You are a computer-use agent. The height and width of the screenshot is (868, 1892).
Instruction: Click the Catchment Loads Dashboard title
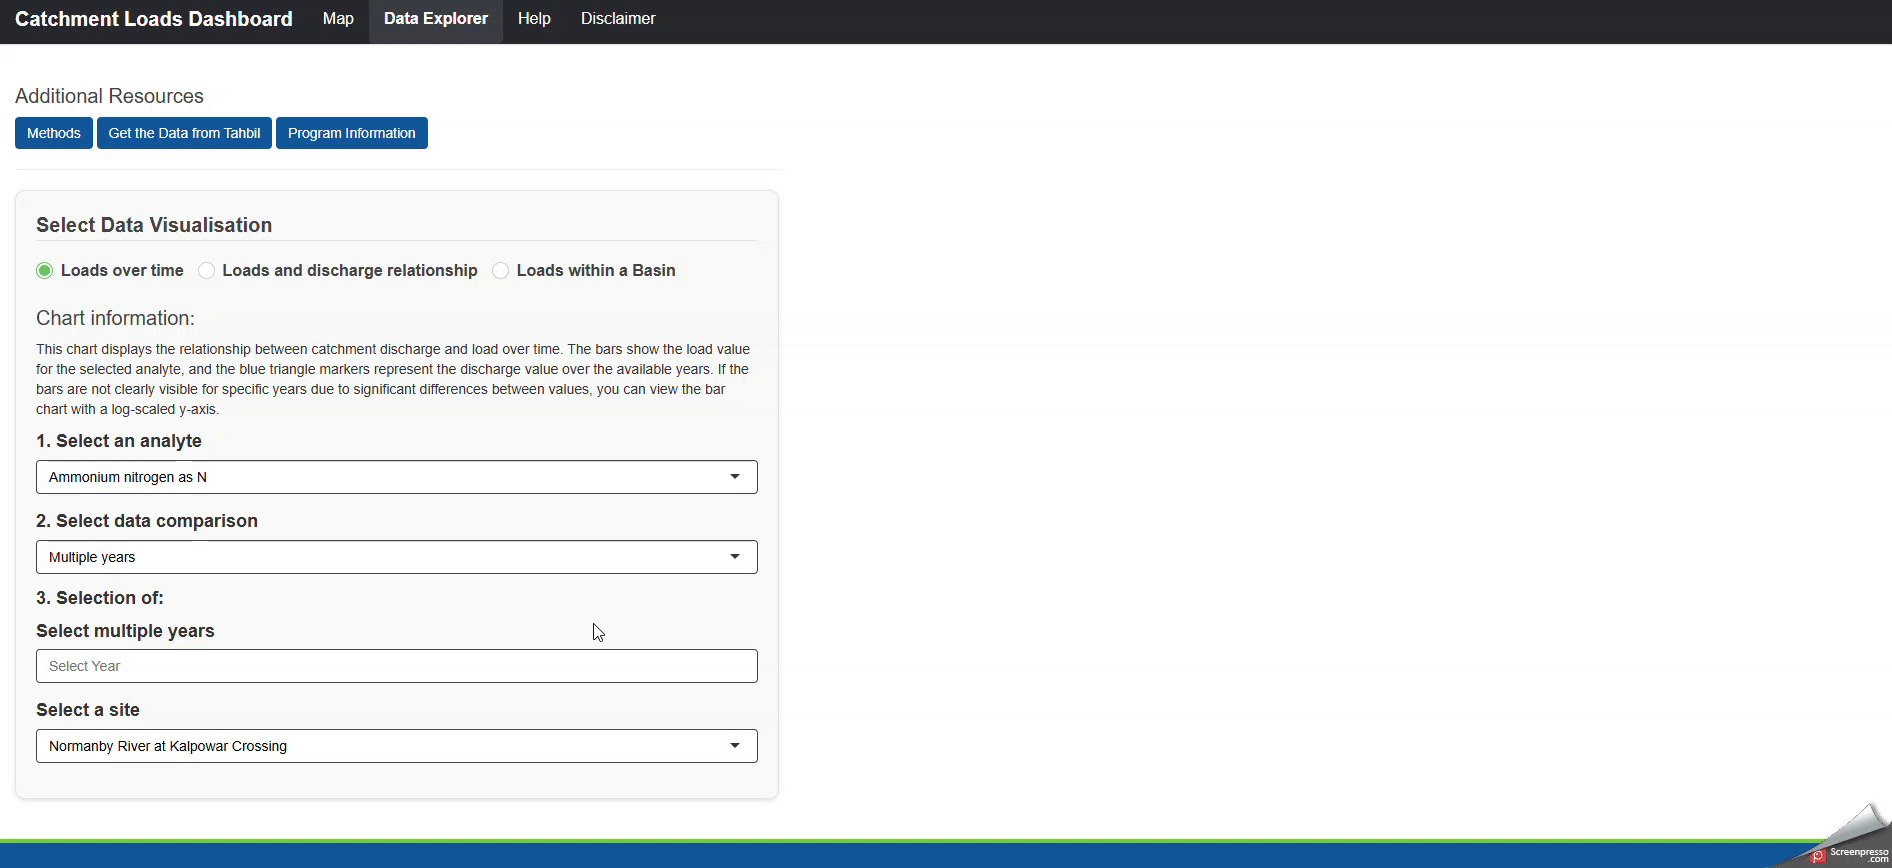click(154, 19)
